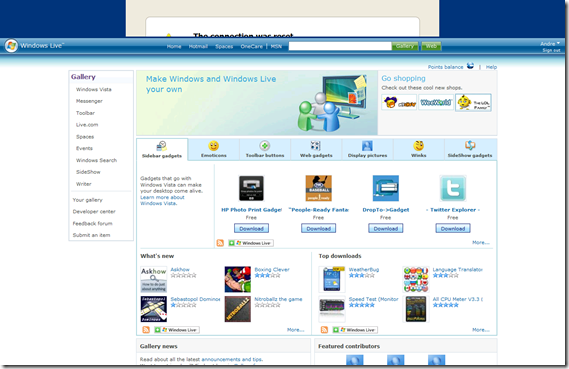Viewport: 569px width, 369px height.
Task: Download the People-Ready Fantasy gadget
Action: (x=319, y=229)
